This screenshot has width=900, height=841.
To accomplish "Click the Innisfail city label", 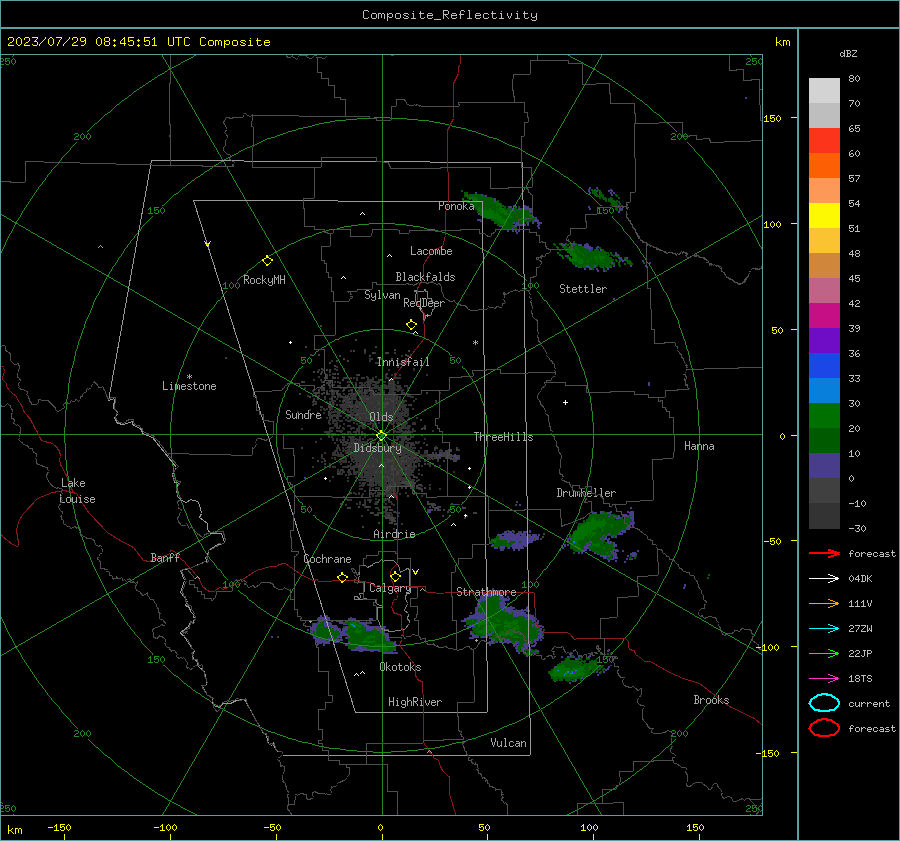I will tap(403, 362).
